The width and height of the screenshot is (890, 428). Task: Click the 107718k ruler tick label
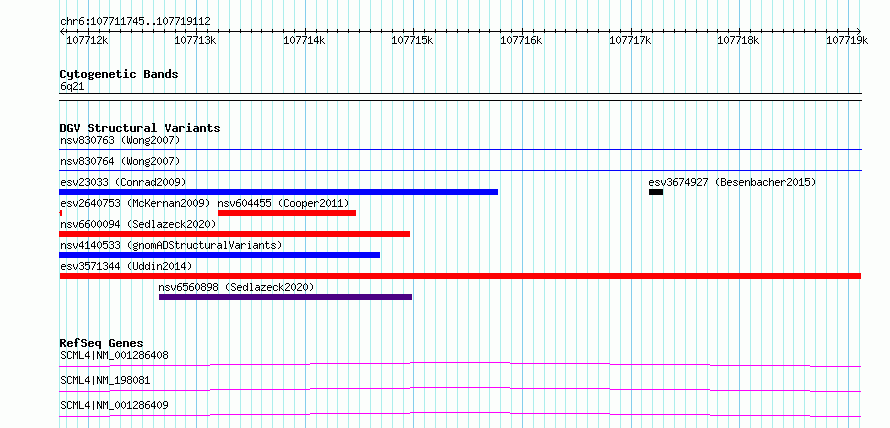pyautogui.click(x=739, y=40)
